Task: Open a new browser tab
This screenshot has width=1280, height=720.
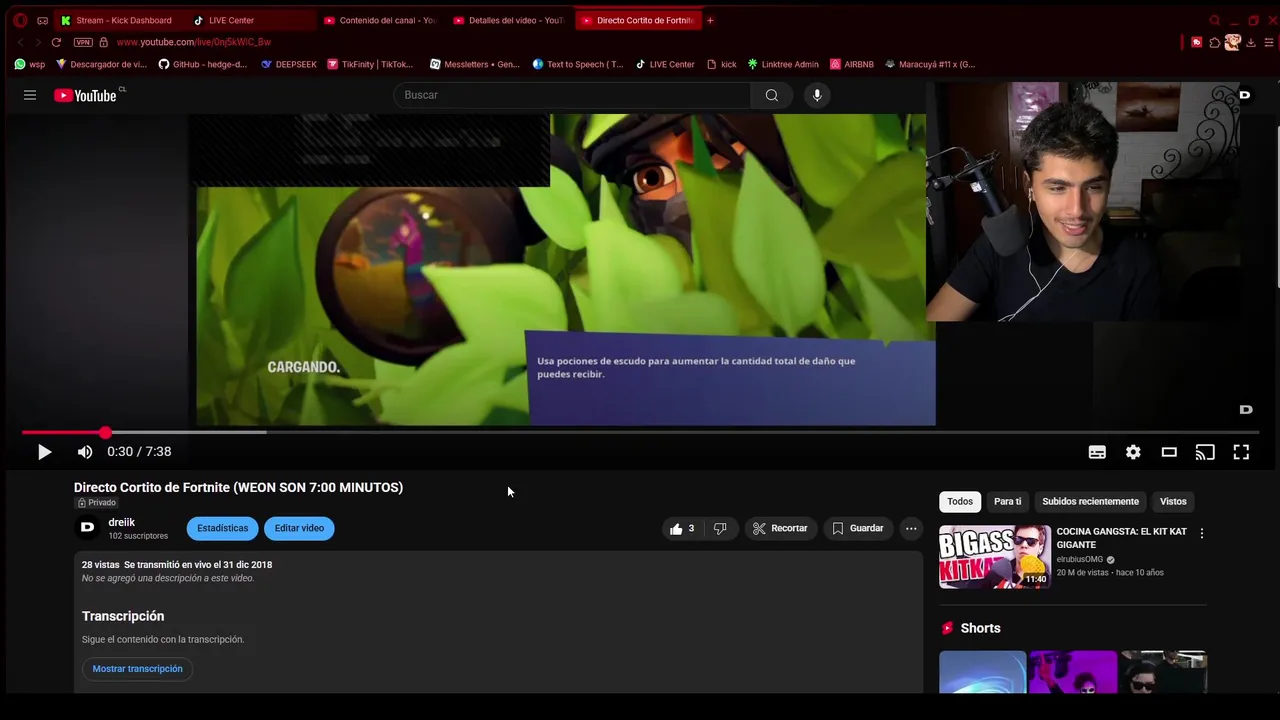Action: (710, 20)
